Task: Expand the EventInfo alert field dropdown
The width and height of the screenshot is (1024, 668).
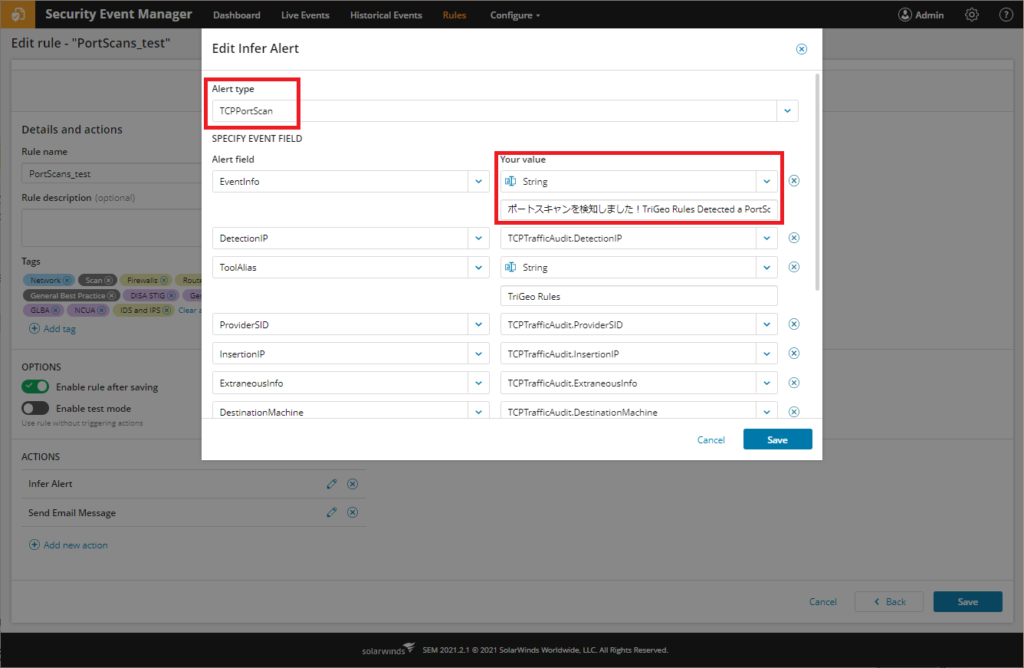Action: [x=479, y=182]
